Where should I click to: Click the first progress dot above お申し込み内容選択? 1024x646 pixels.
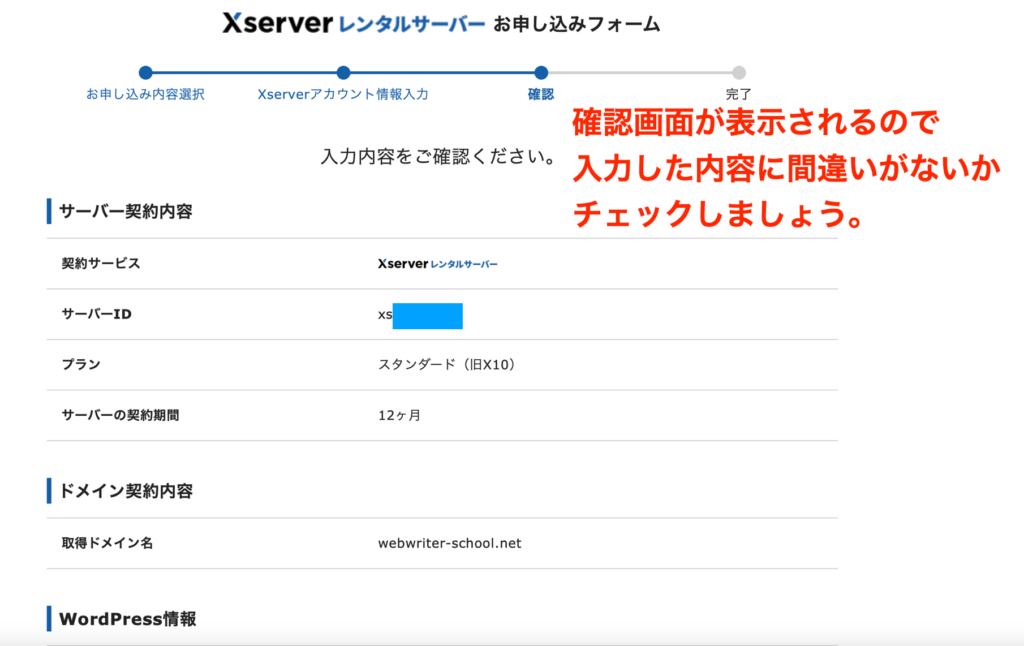click(x=146, y=73)
